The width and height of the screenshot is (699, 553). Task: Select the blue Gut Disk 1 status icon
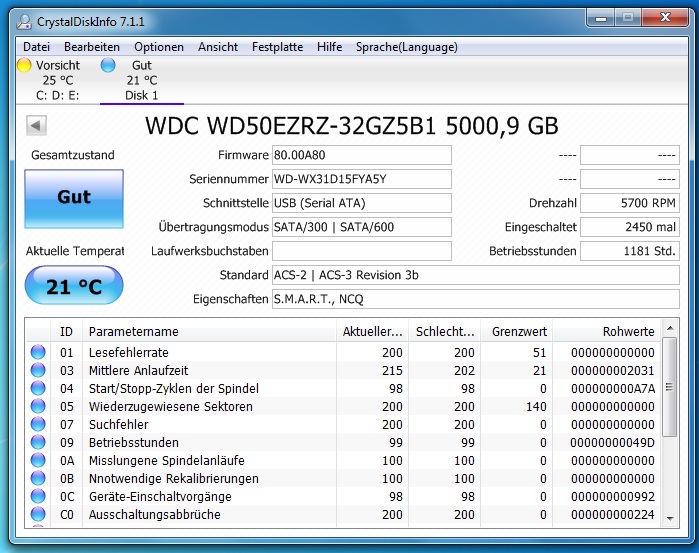pos(108,65)
